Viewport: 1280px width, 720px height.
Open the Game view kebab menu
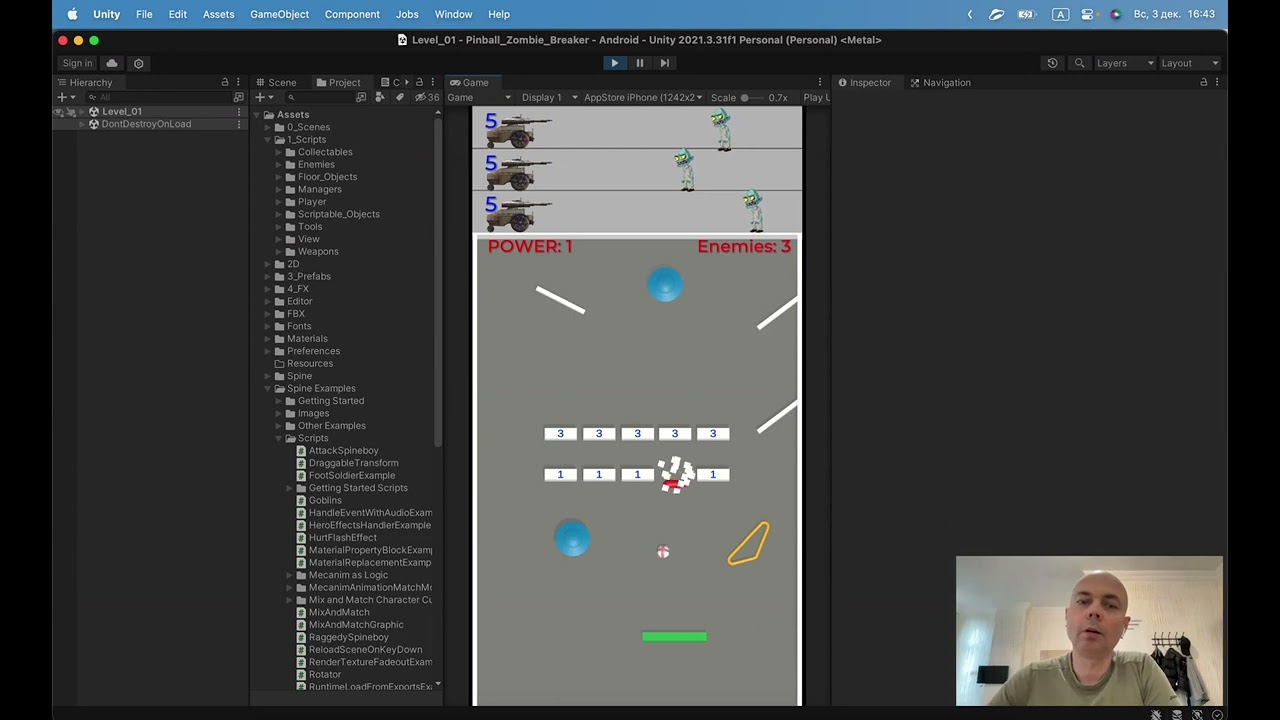pyautogui.click(x=820, y=82)
